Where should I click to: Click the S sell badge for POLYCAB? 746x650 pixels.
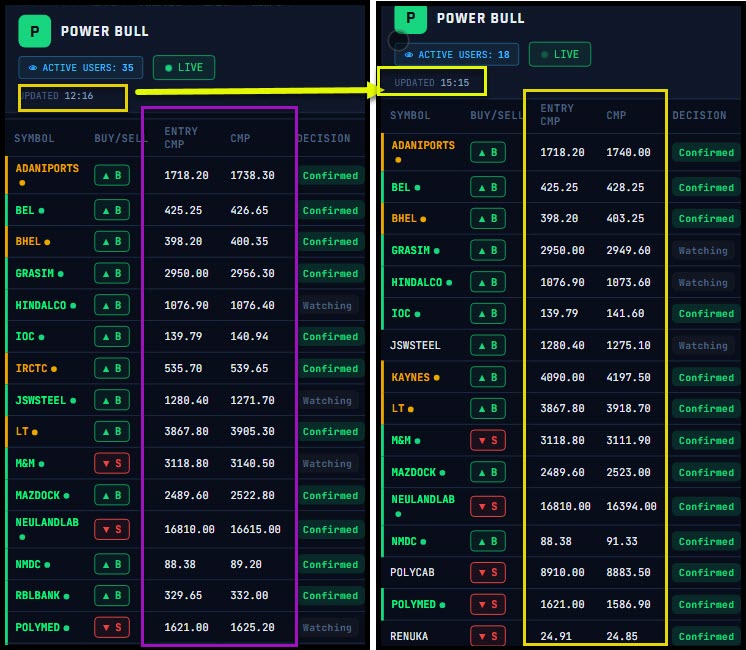[x=488, y=572]
